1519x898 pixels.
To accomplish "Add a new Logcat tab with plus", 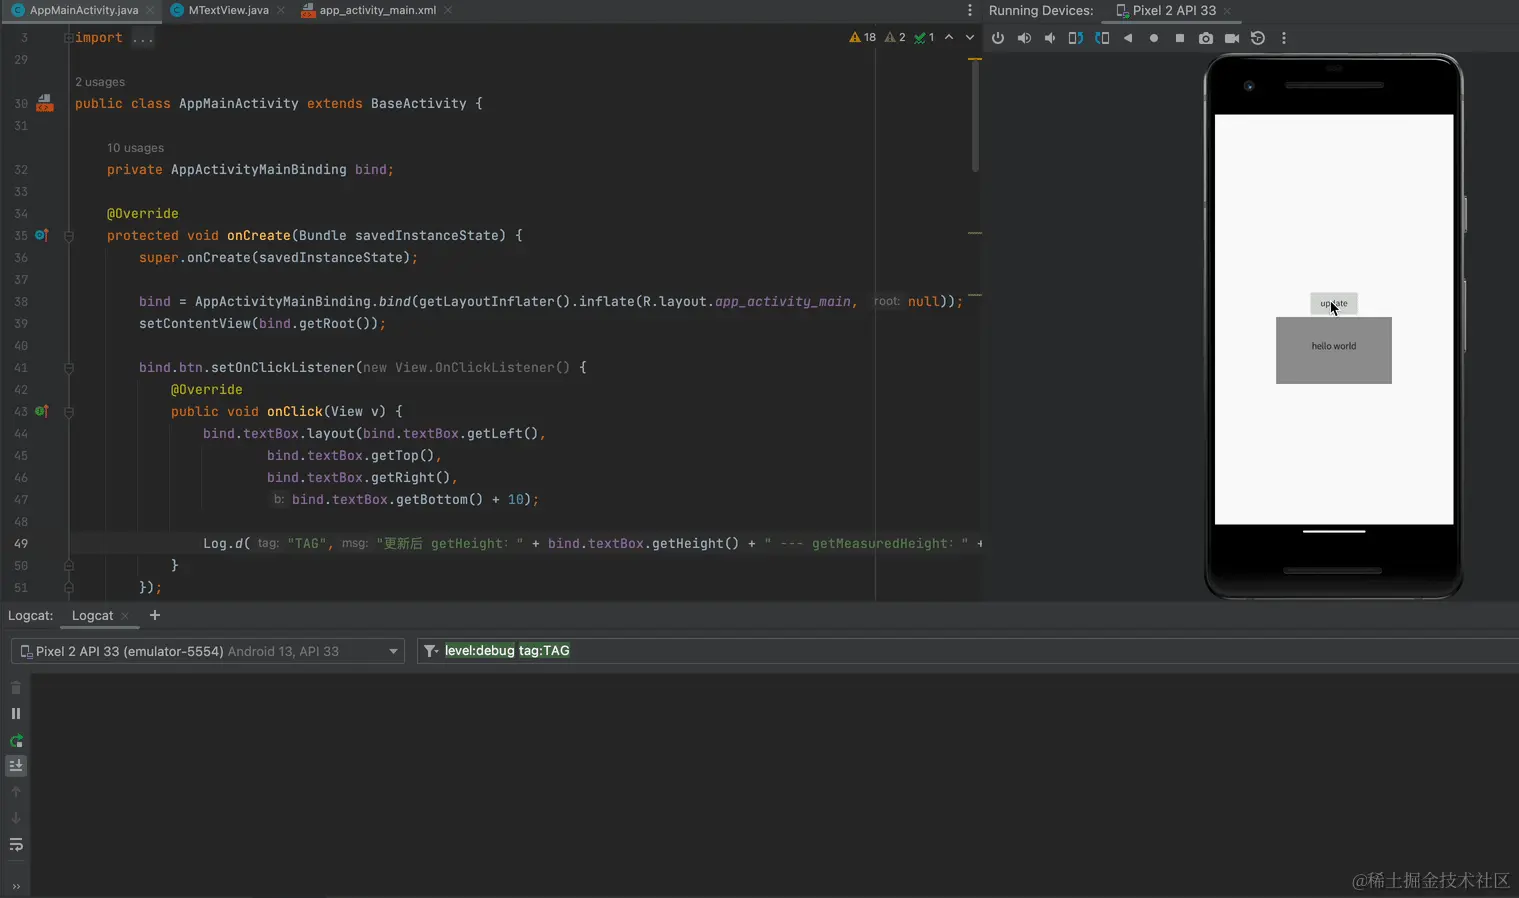I will [x=154, y=615].
